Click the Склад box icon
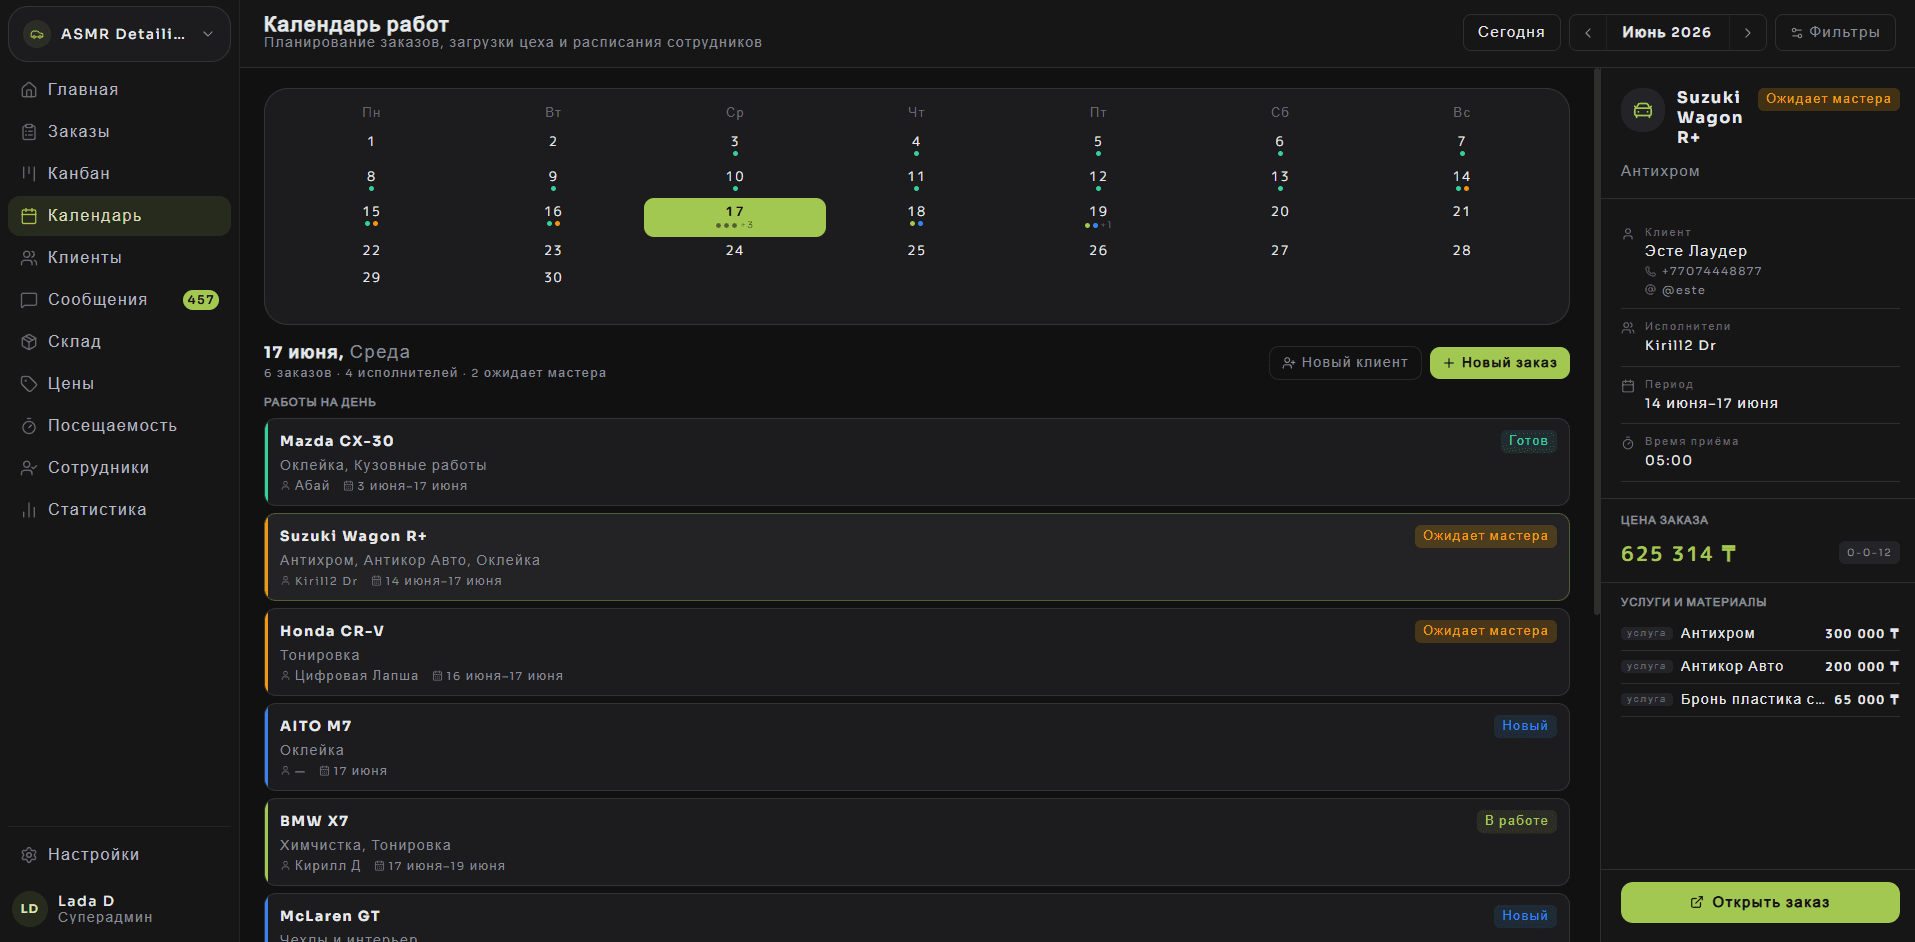 coord(29,342)
